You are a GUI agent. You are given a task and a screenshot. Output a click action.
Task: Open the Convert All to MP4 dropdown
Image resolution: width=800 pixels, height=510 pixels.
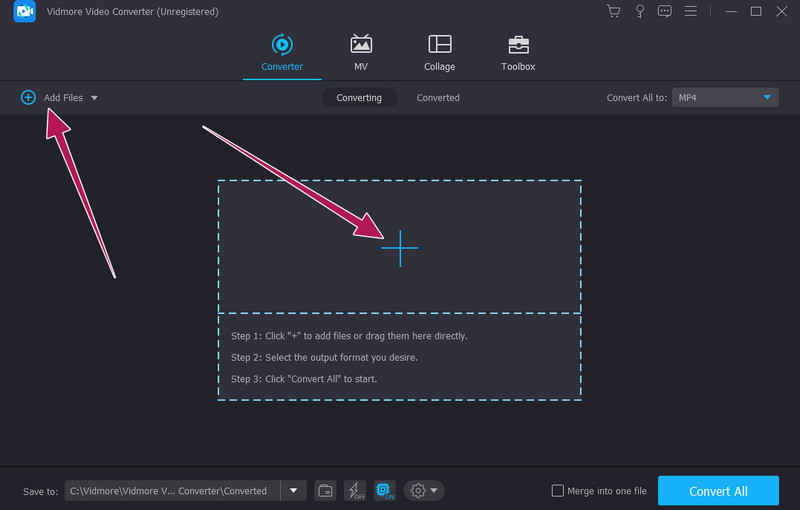(725, 98)
